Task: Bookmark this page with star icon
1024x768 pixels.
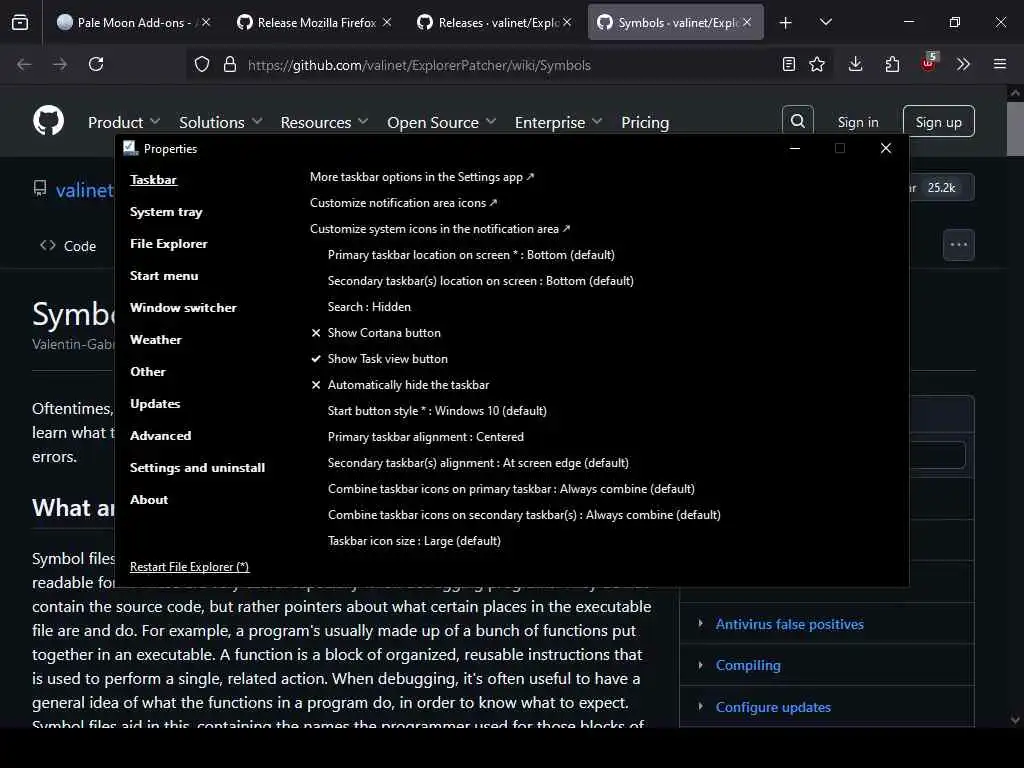Action: coord(817,64)
